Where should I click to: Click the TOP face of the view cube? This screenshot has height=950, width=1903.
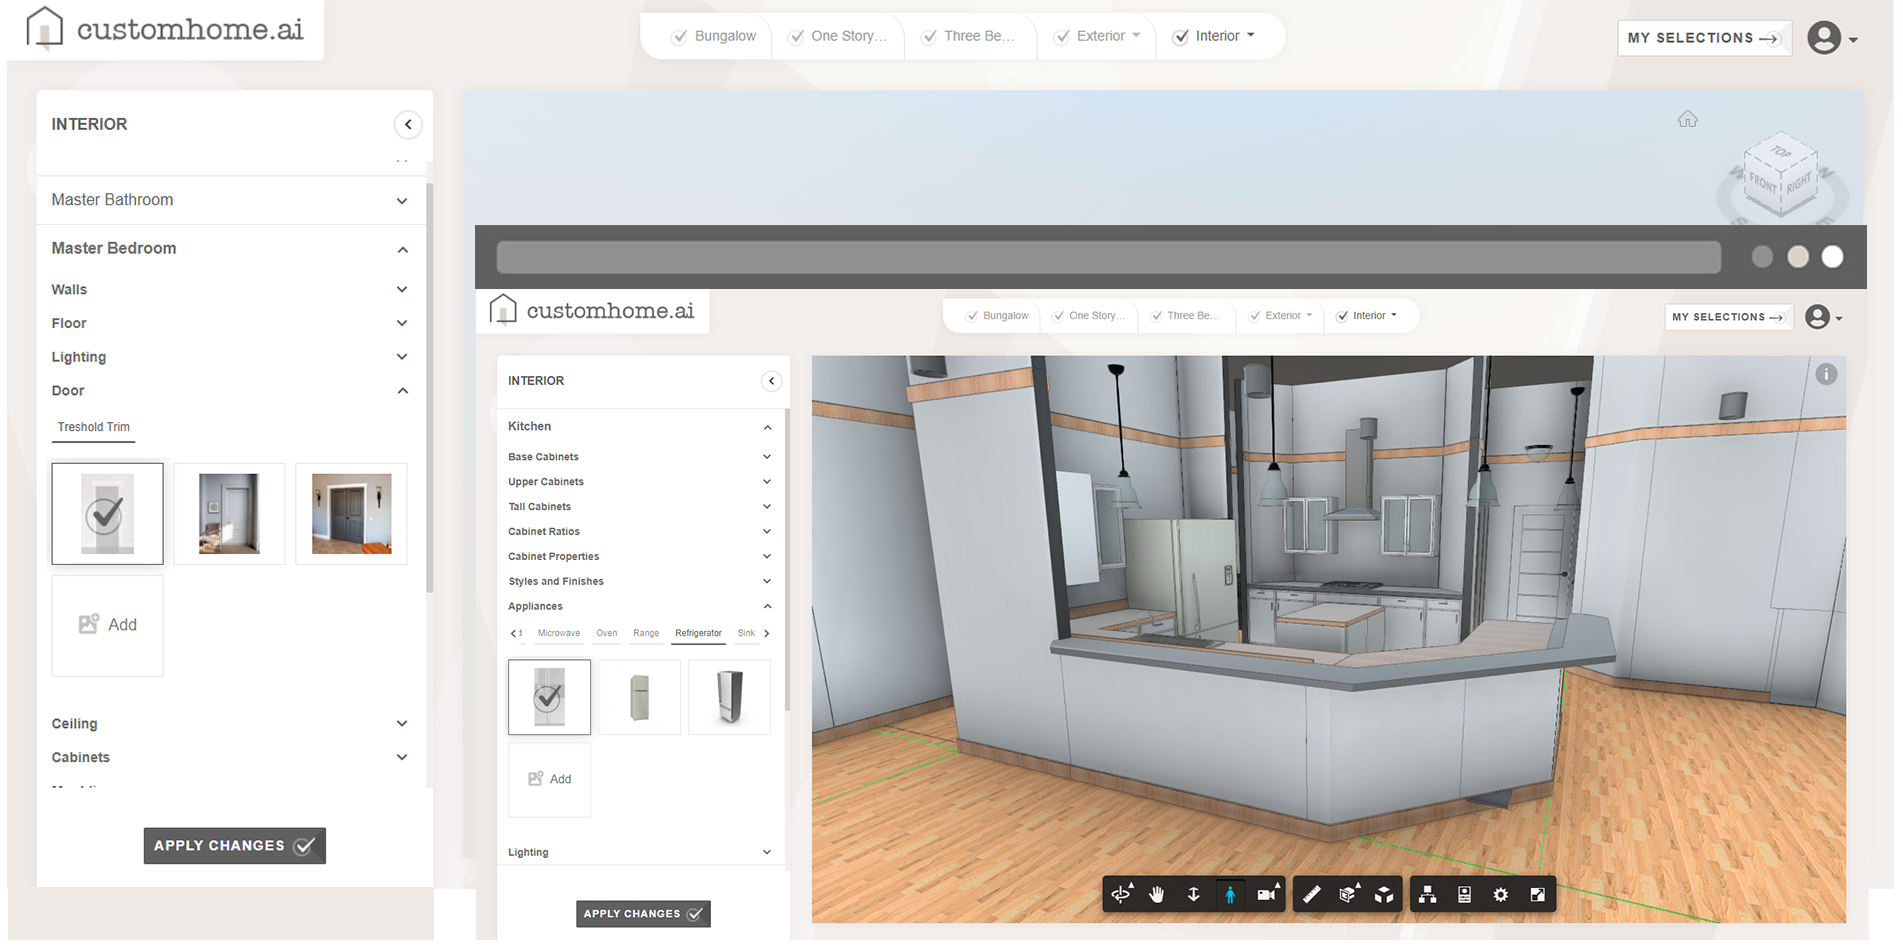pyautogui.click(x=1781, y=152)
